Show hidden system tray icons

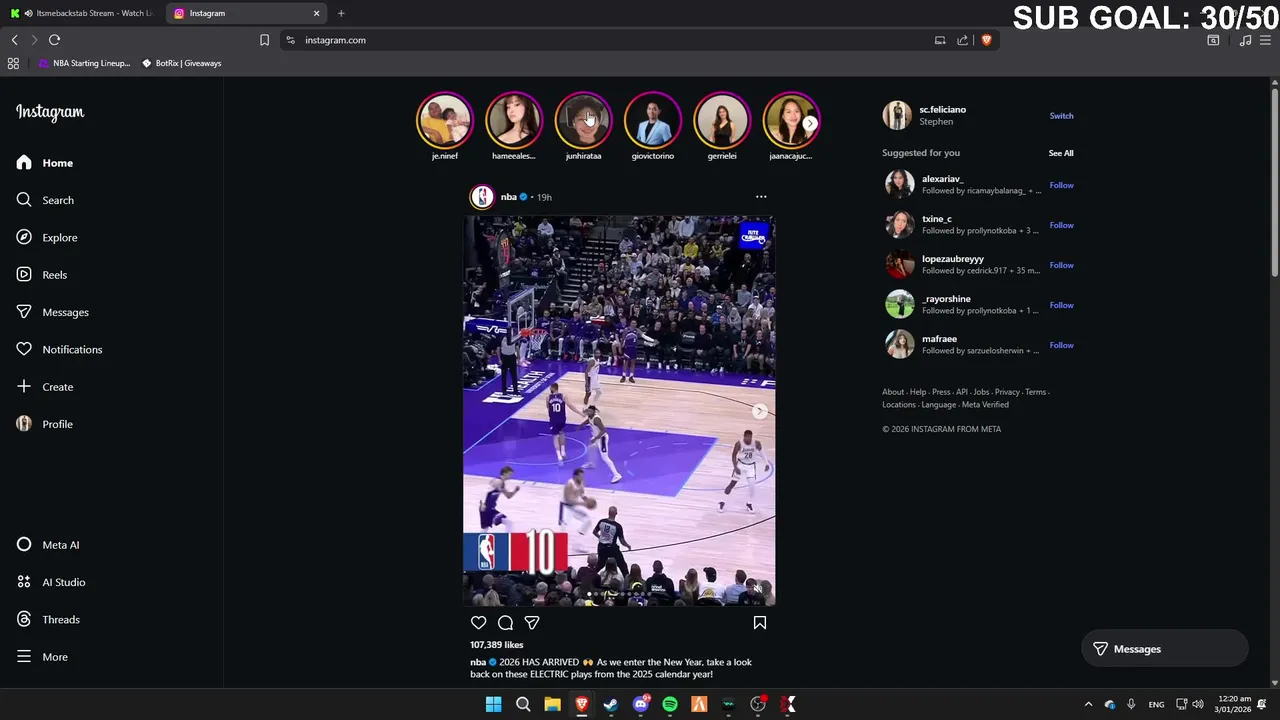tap(1089, 705)
